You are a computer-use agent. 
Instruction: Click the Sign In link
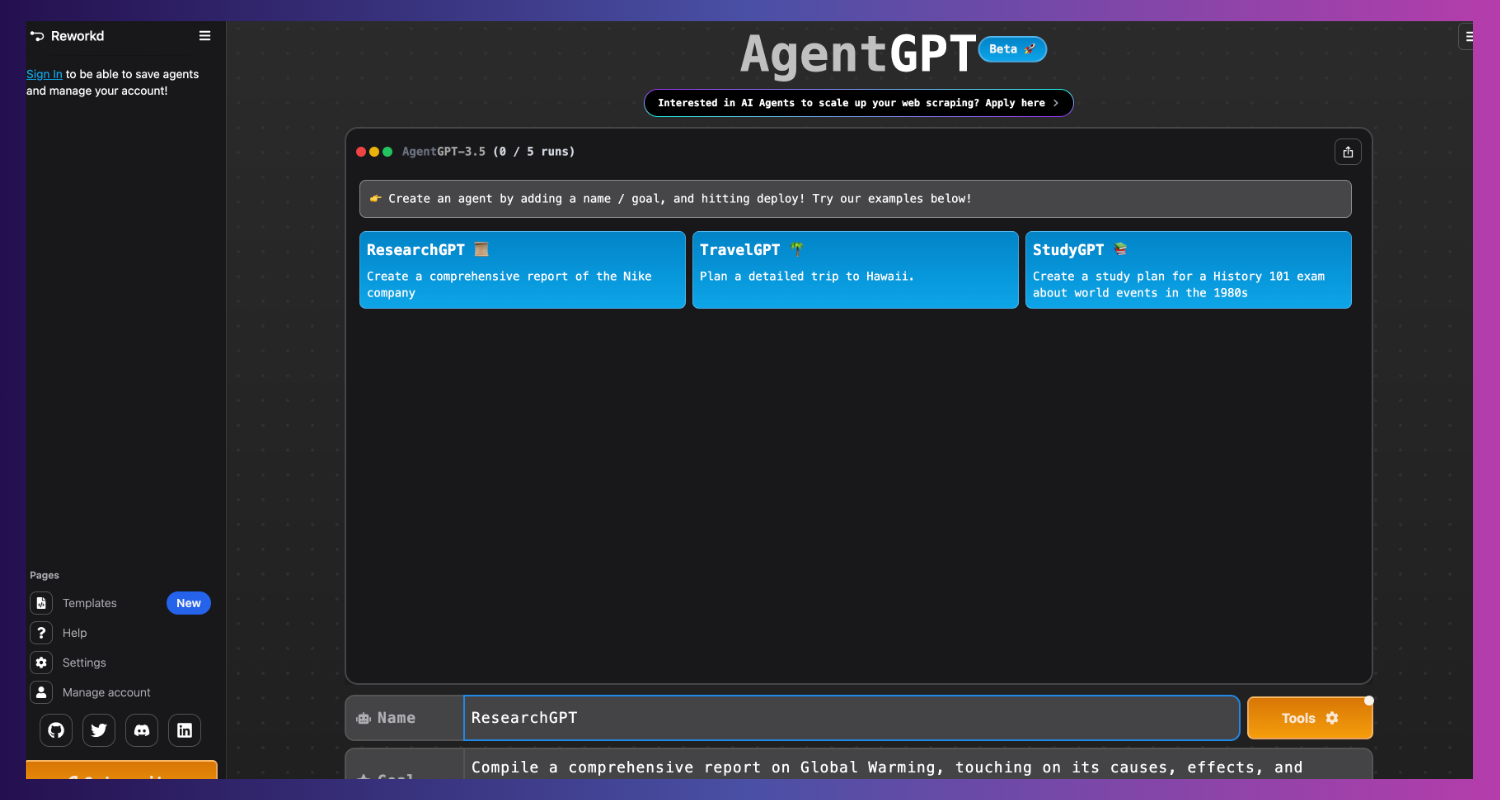coord(44,74)
